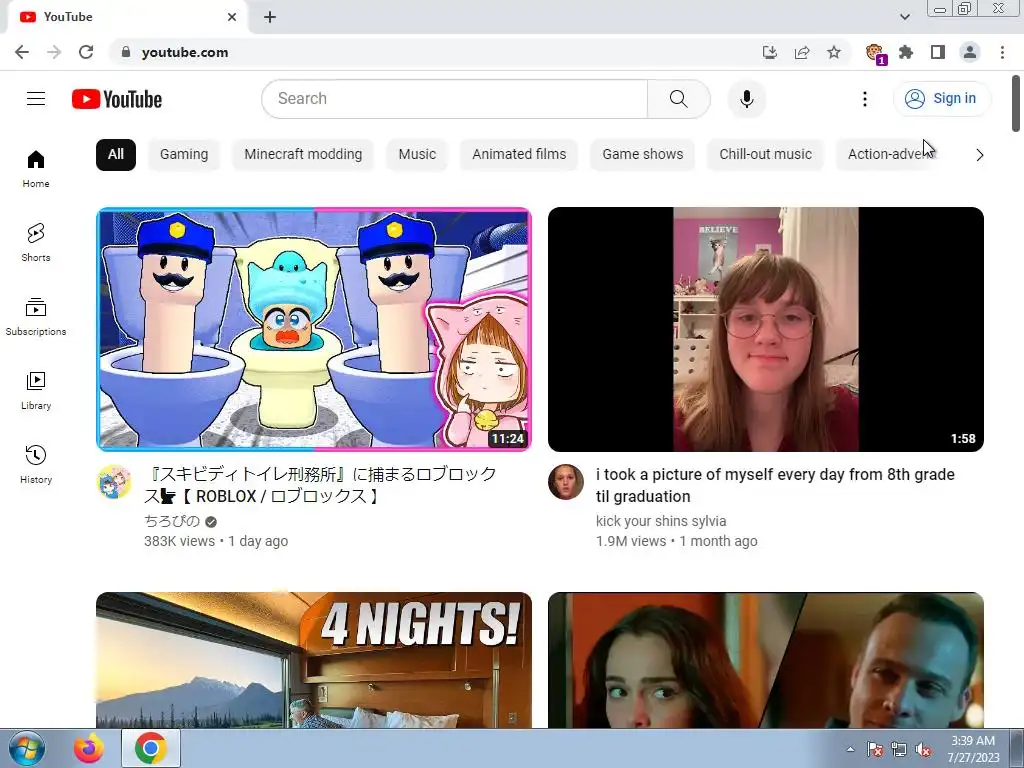The height and width of the screenshot is (768, 1024).
Task: Select the Chill-out music chip
Action: [x=765, y=155]
